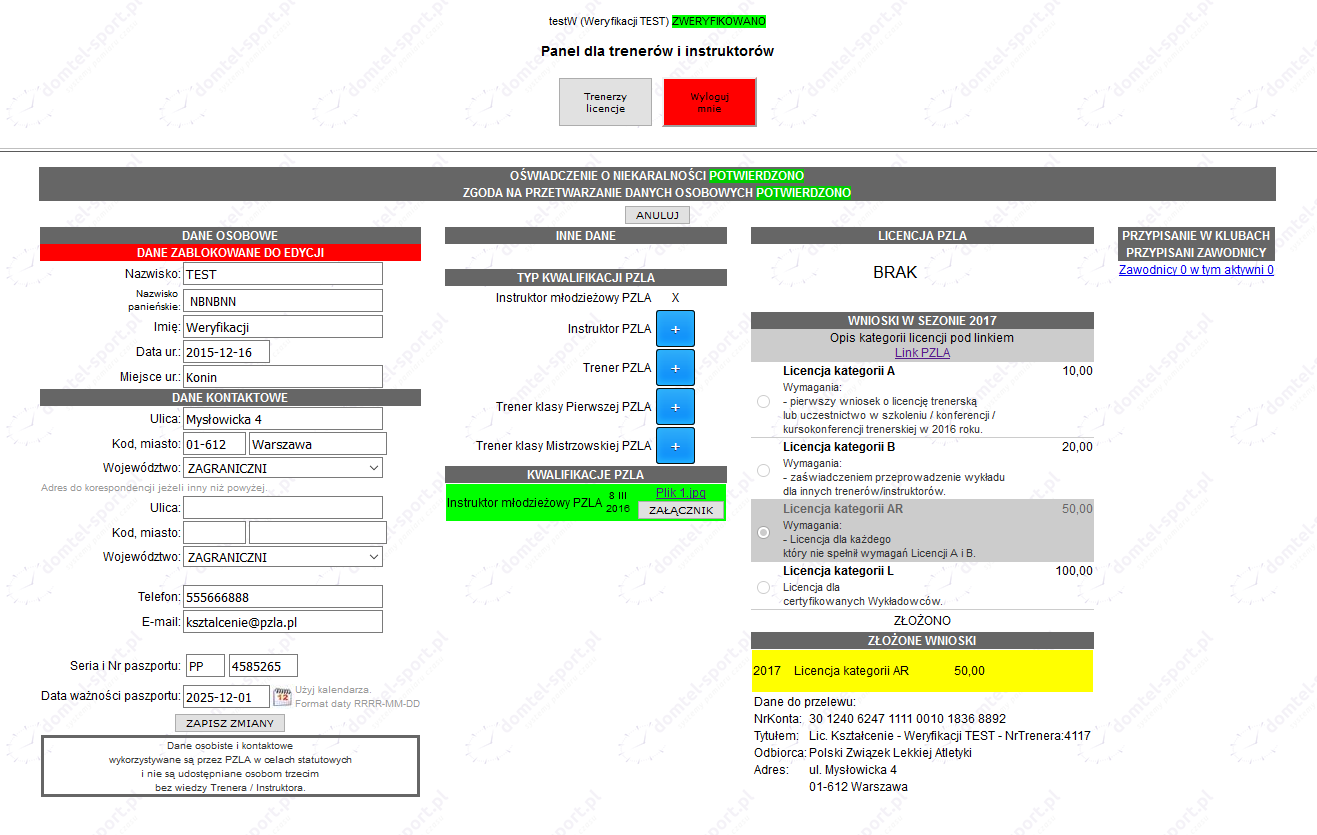Add Instruktor PZLA qualification with plus button
The height and width of the screenshot is (835, 1317).
click(675, 329)
